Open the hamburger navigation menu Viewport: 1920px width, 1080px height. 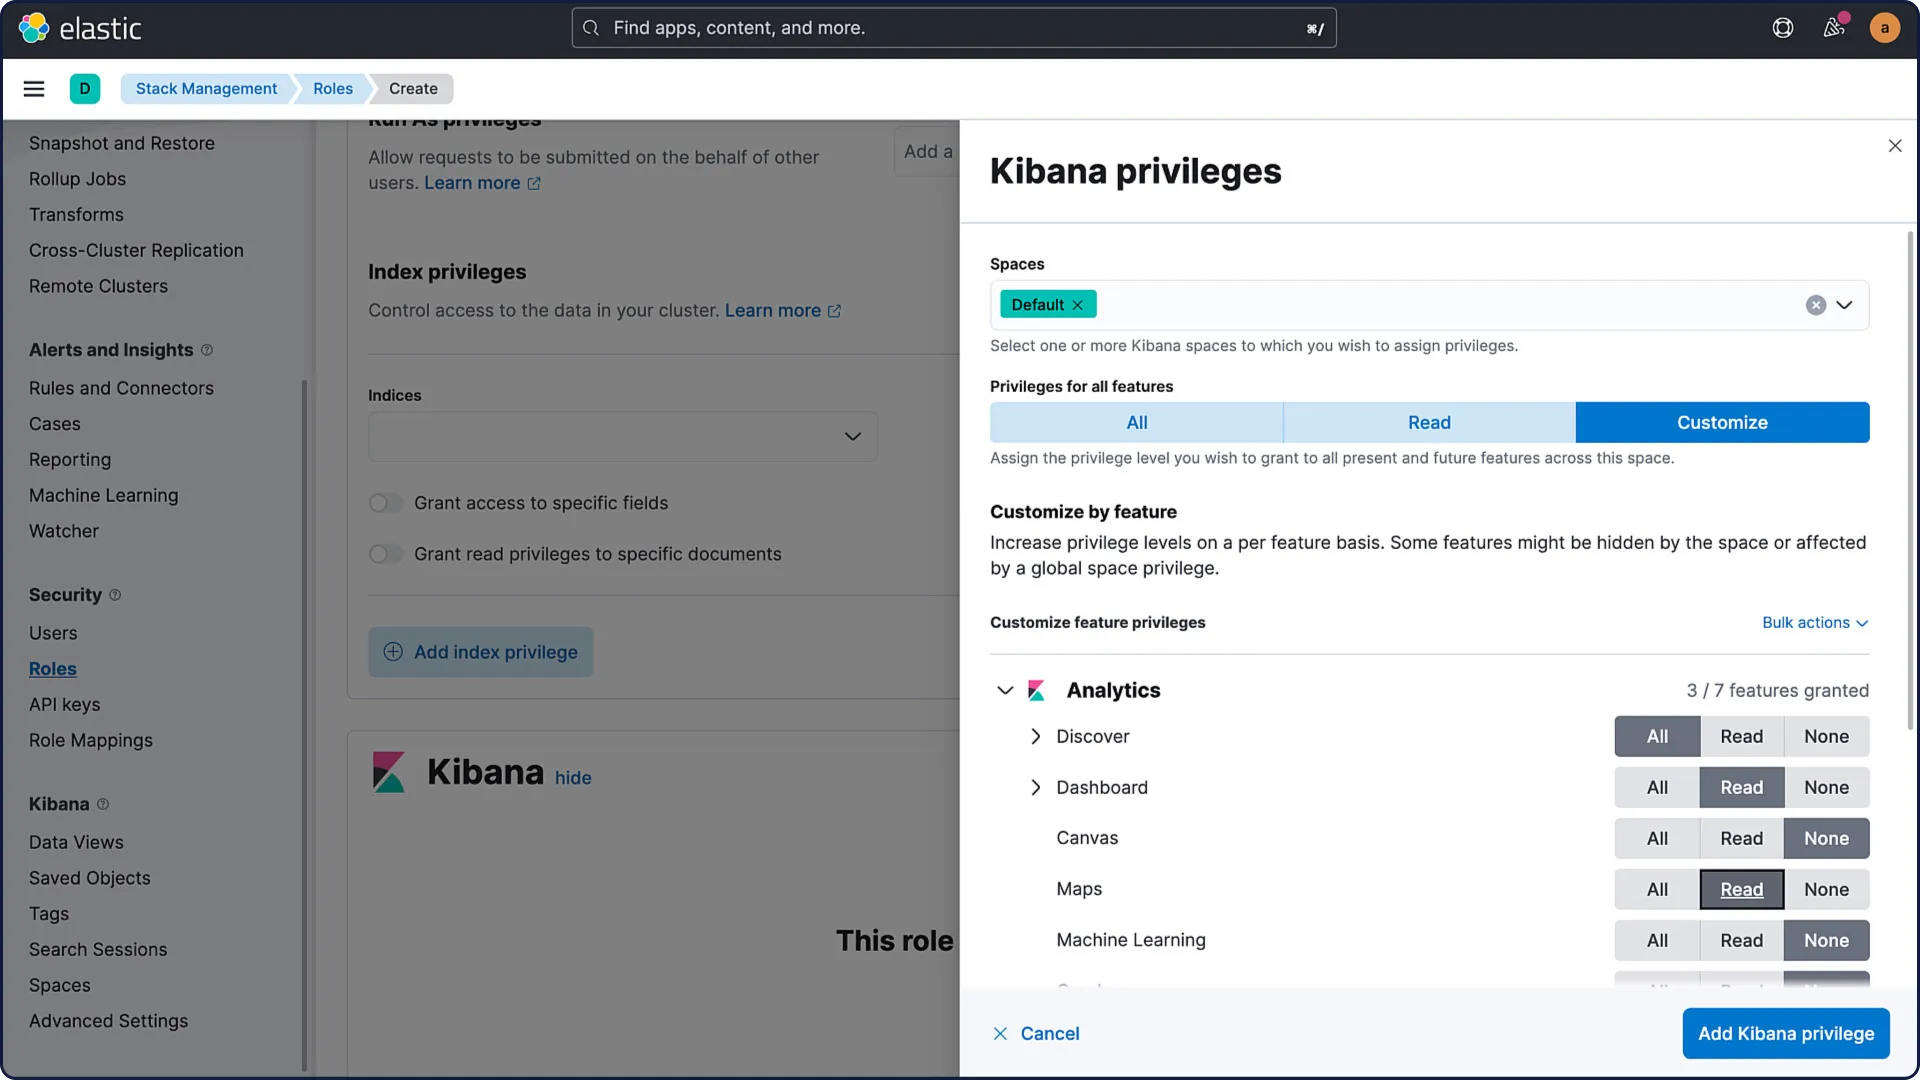click(34, 89)
